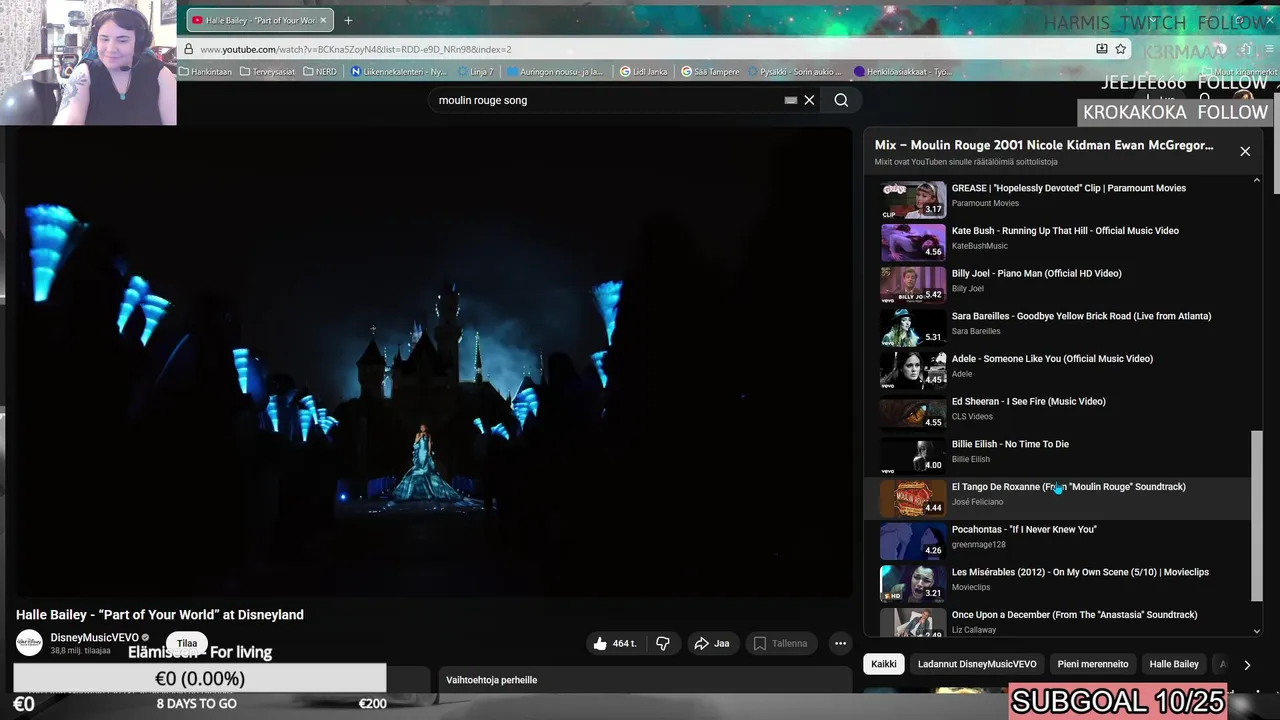The image size is (1280, 720).
Task: Click greenmage128 channel name
Action: (x=978, y=545)
